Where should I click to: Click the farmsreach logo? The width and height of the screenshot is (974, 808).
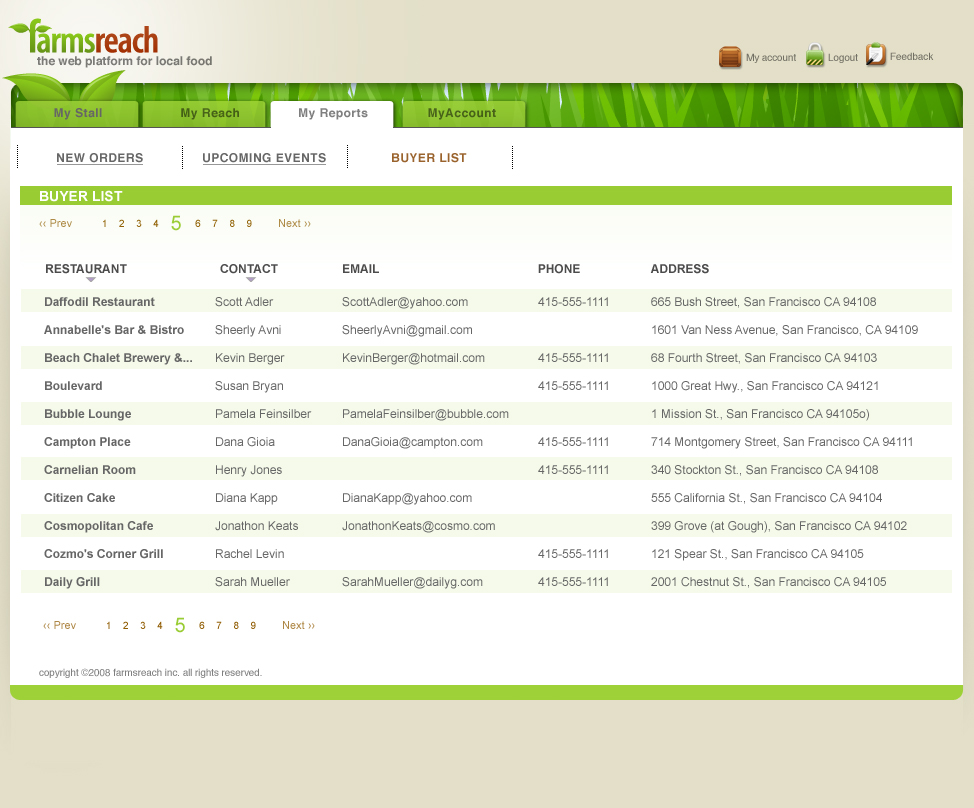95,42
